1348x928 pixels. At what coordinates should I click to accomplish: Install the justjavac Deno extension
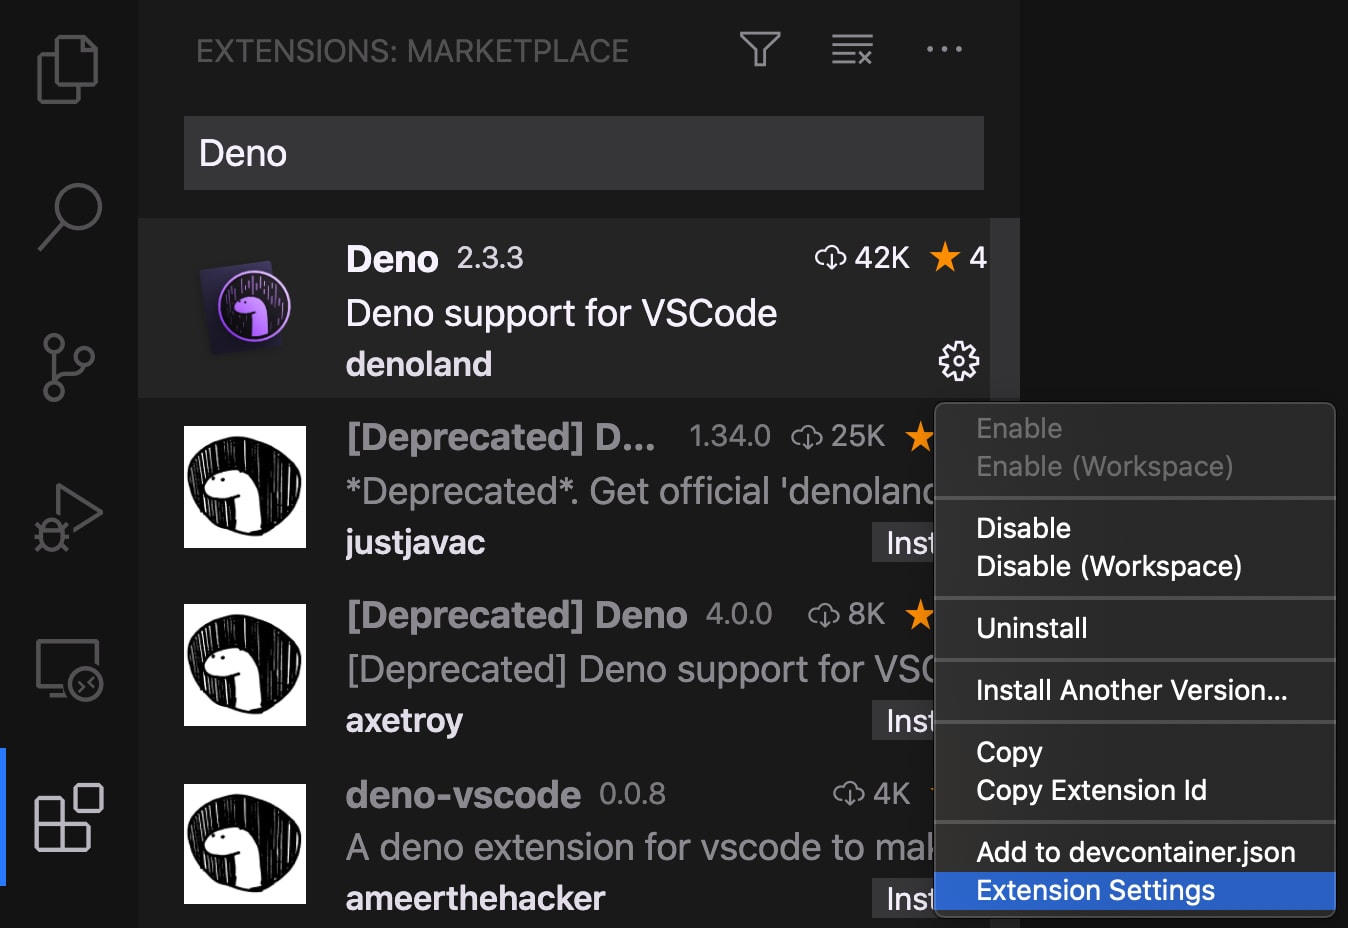click(x=905, y=542)
